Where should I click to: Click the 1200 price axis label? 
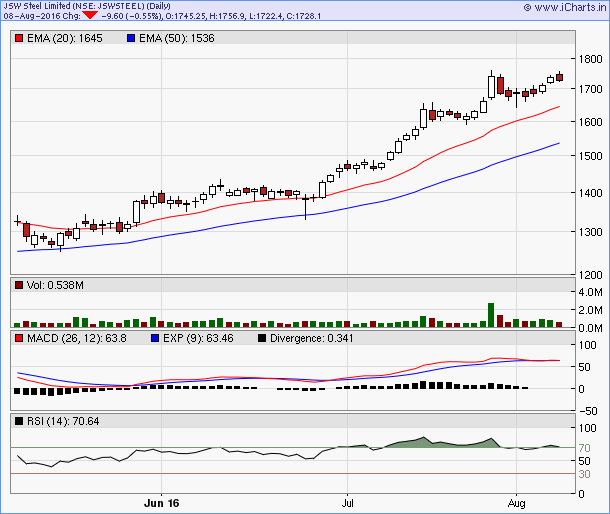[x=590, y=275]
